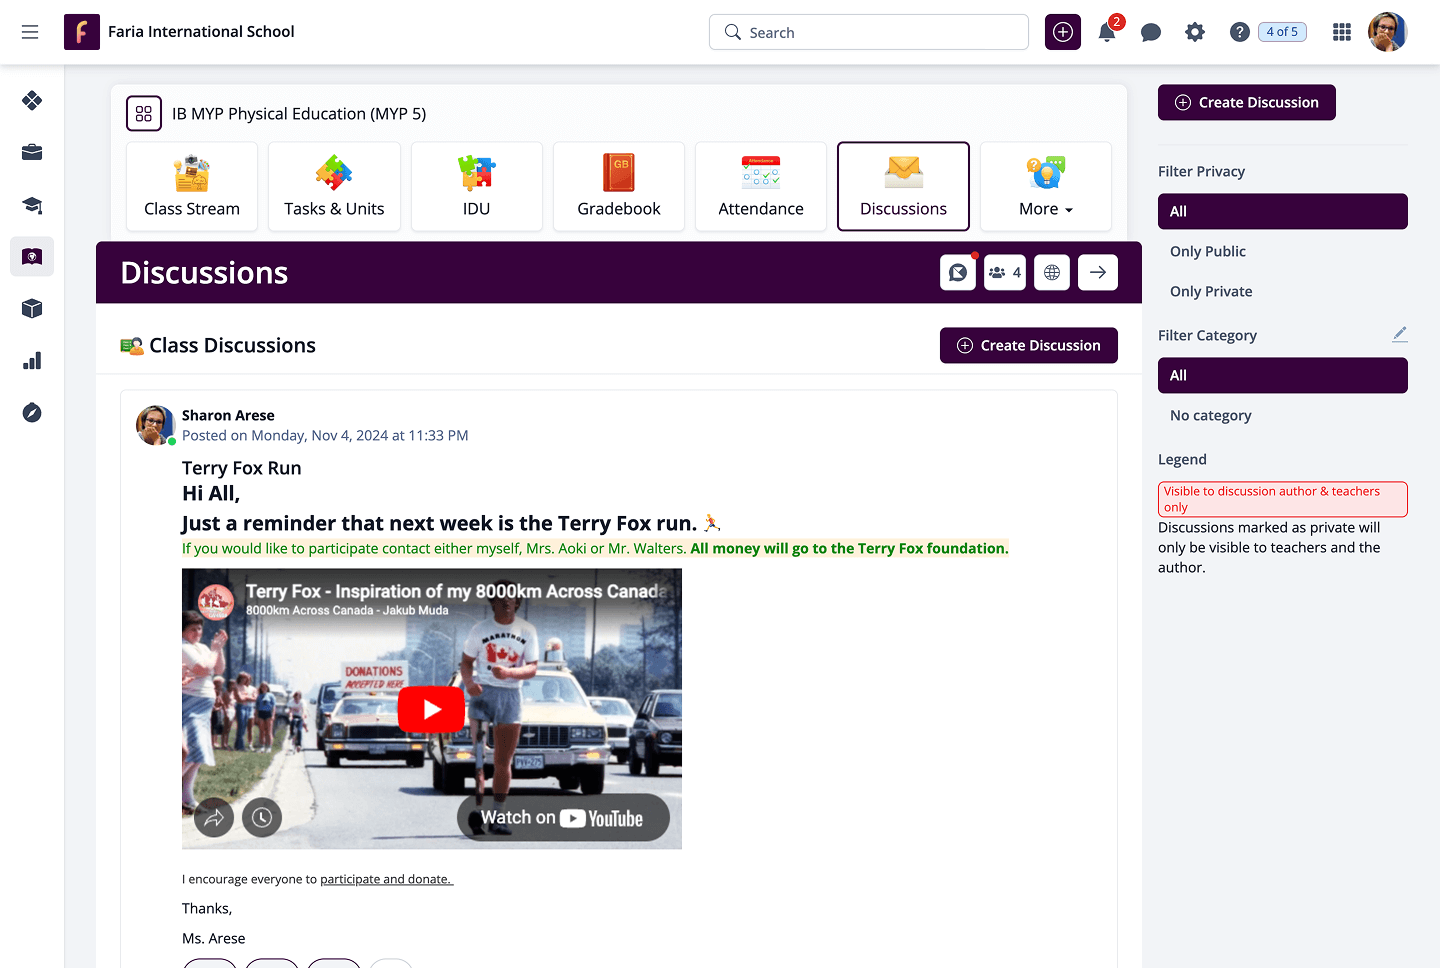Play the Terry Fox YouTube video

[431, 709]
